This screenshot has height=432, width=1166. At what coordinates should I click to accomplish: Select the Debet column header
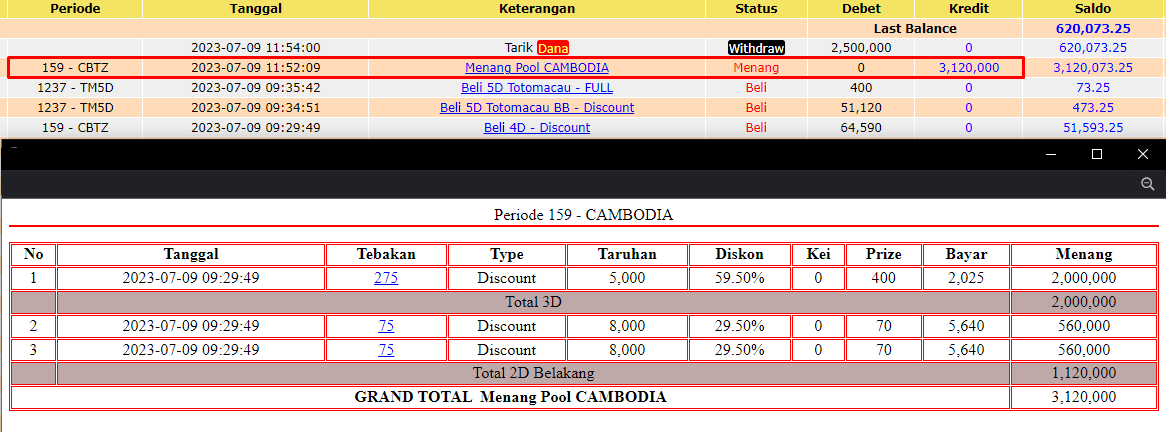point(861,9)
